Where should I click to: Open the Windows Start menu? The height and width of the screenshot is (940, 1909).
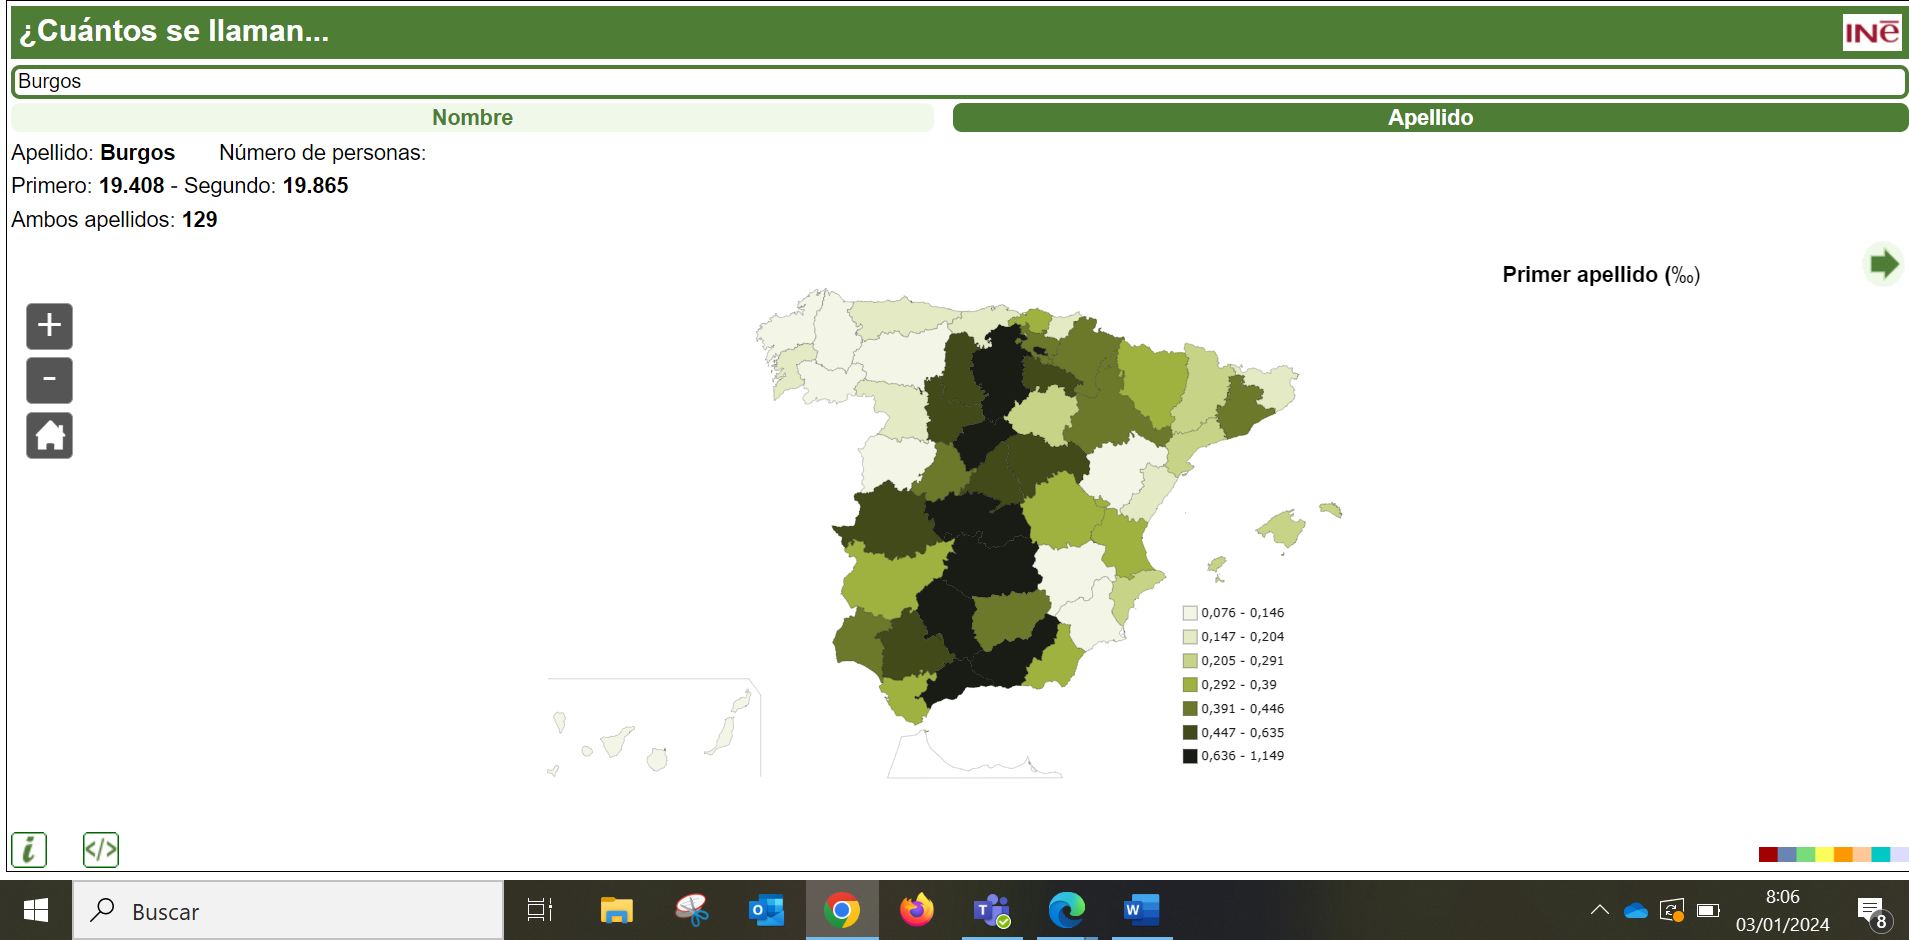(36, 910)
